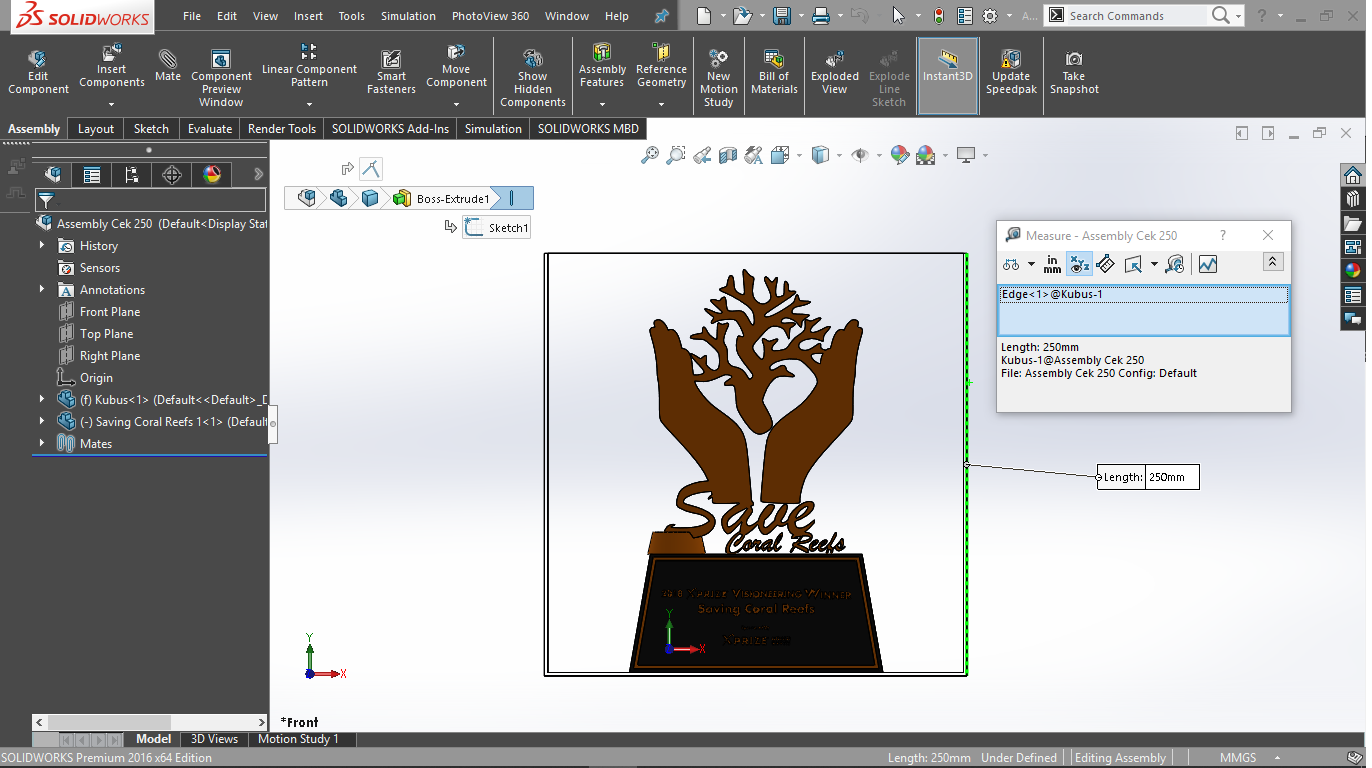Toggle the pushpin next to Help menu
The width and height of the screenshot is (1372, 768).
click(x=661, y=16)
